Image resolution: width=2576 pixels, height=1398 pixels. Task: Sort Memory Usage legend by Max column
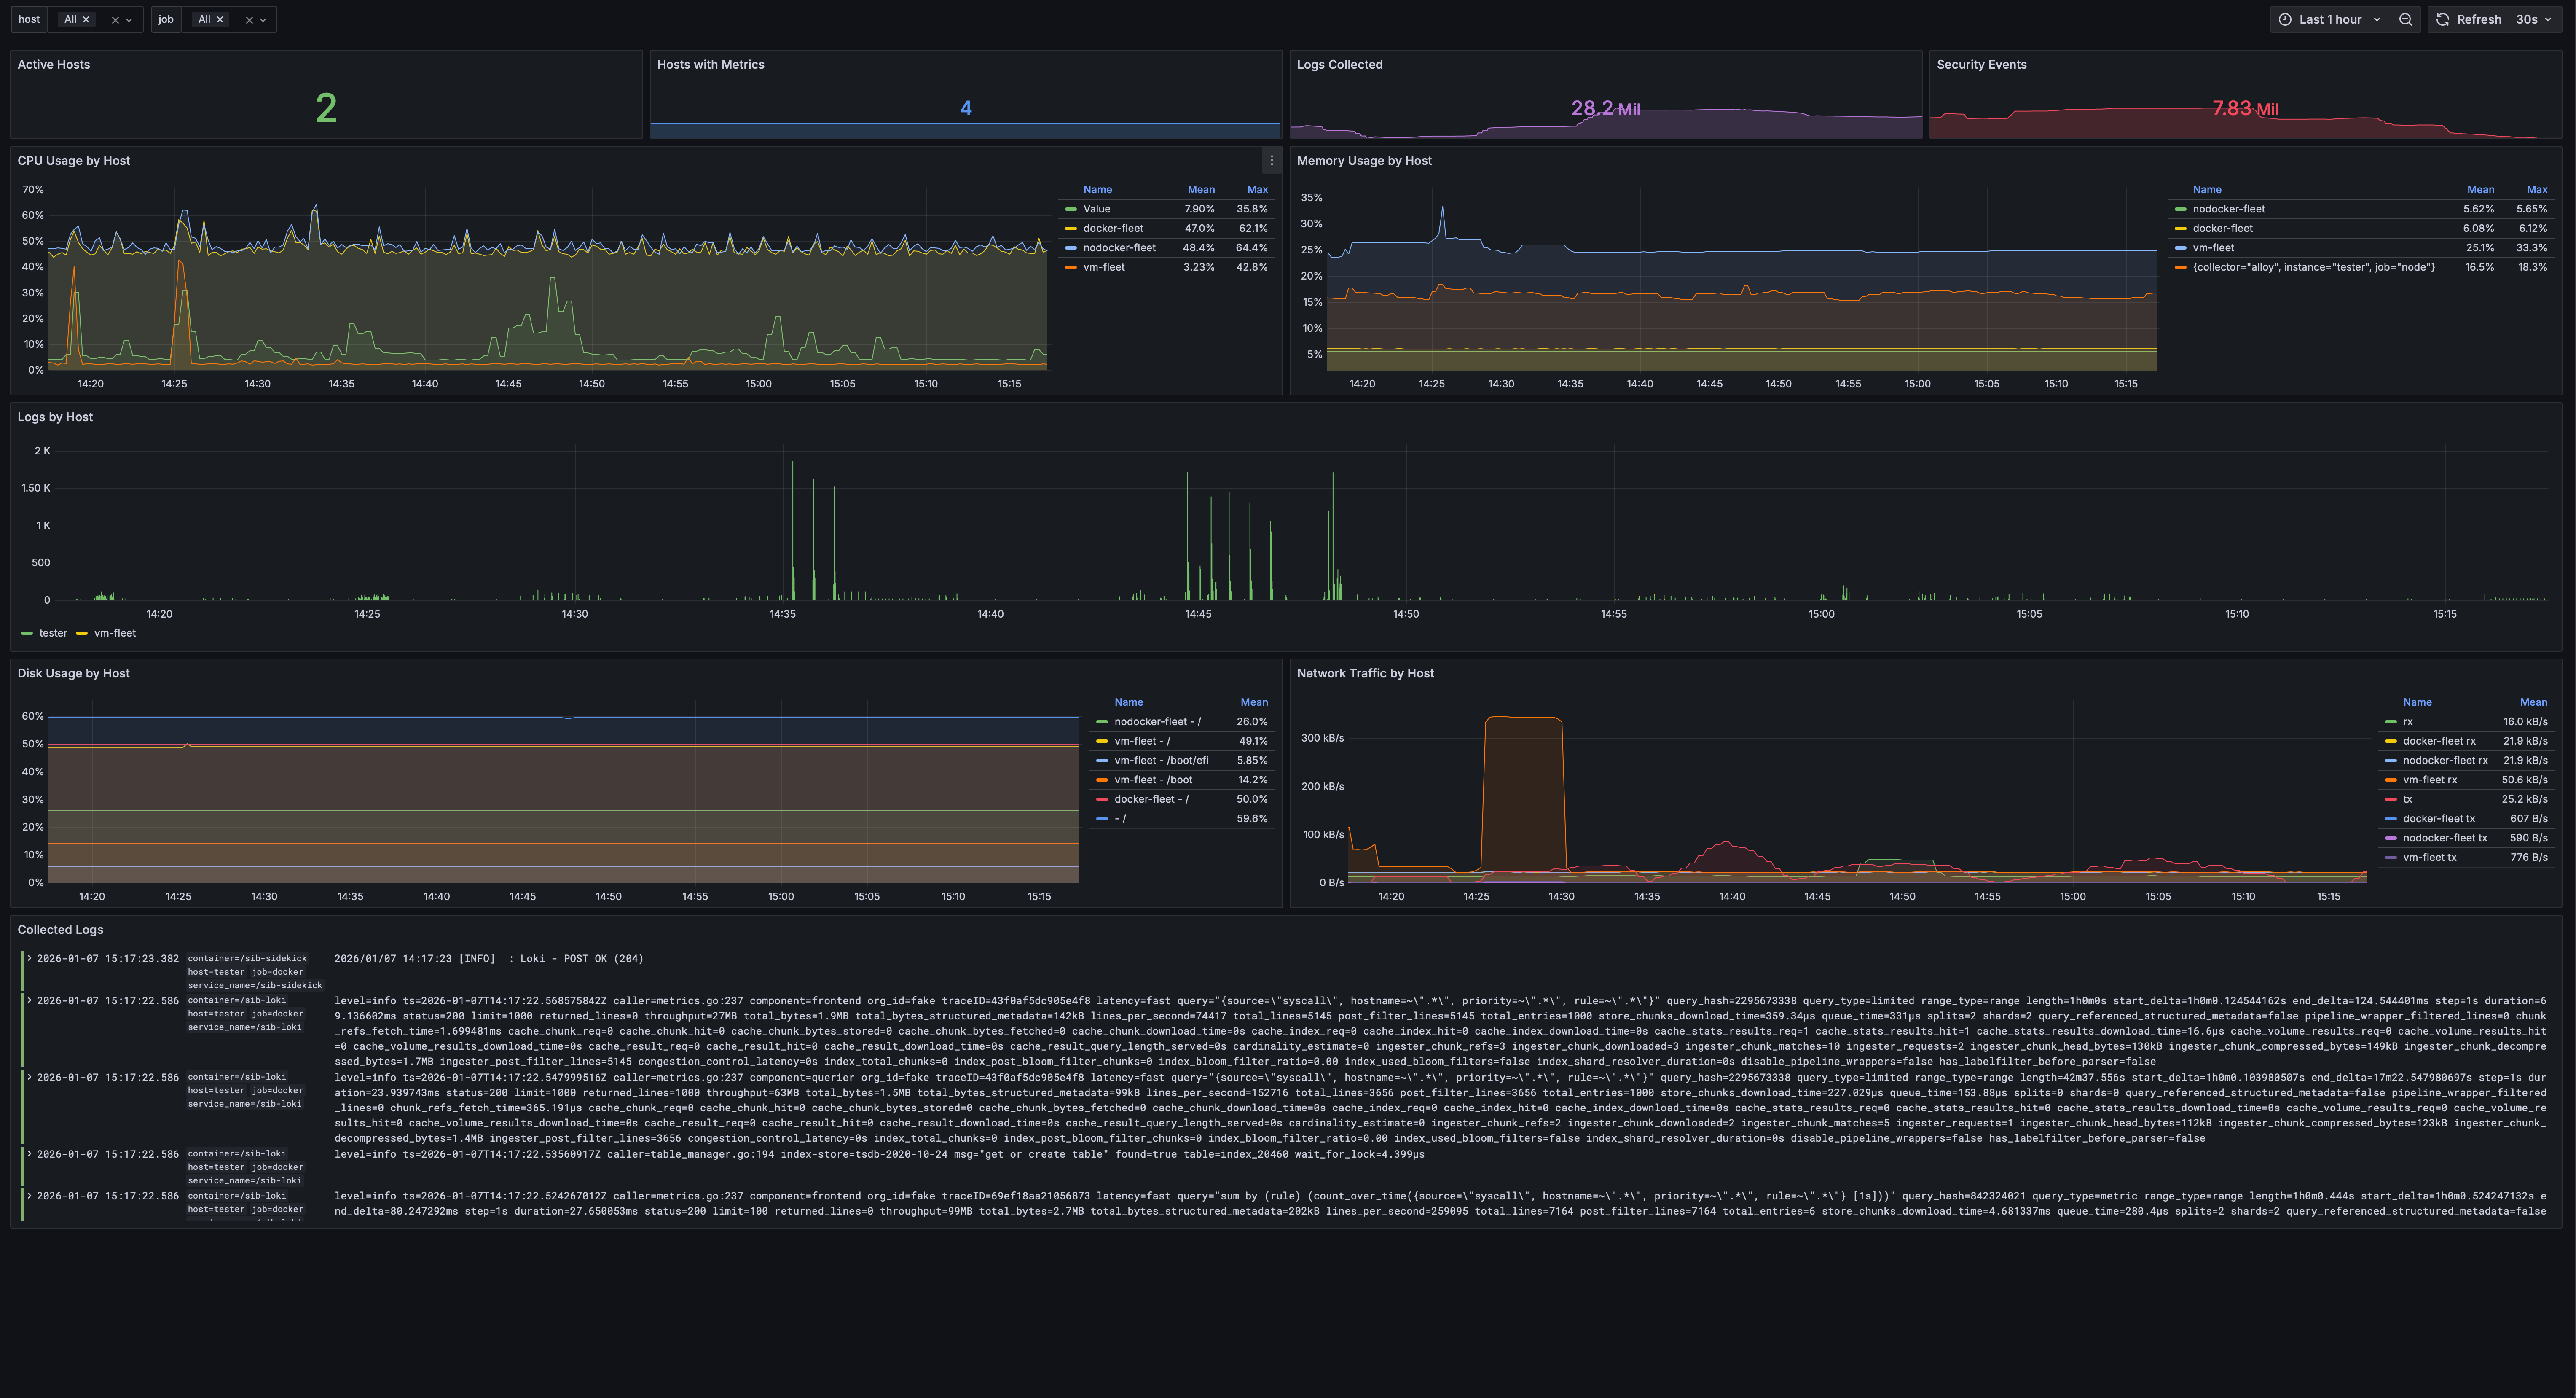(x=2537, y=190)
